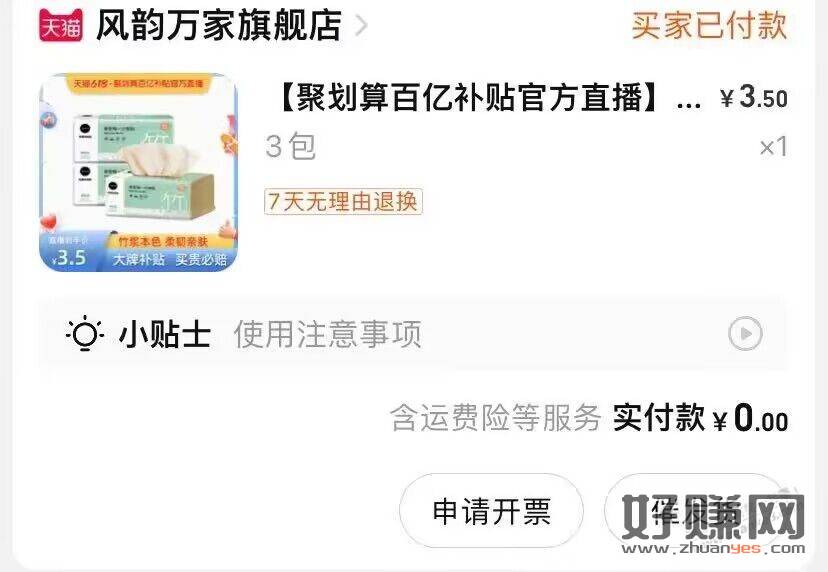The width and height of the screenshot is (828, 572).
Task: Tap the ×1 quantity indicator
Action: pos(773,147)
